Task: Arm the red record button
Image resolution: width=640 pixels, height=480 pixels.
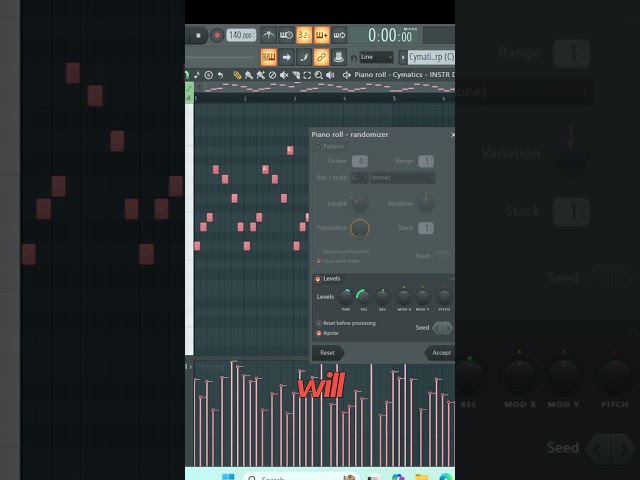Action: pyautogui.click(x=217, y=36)
